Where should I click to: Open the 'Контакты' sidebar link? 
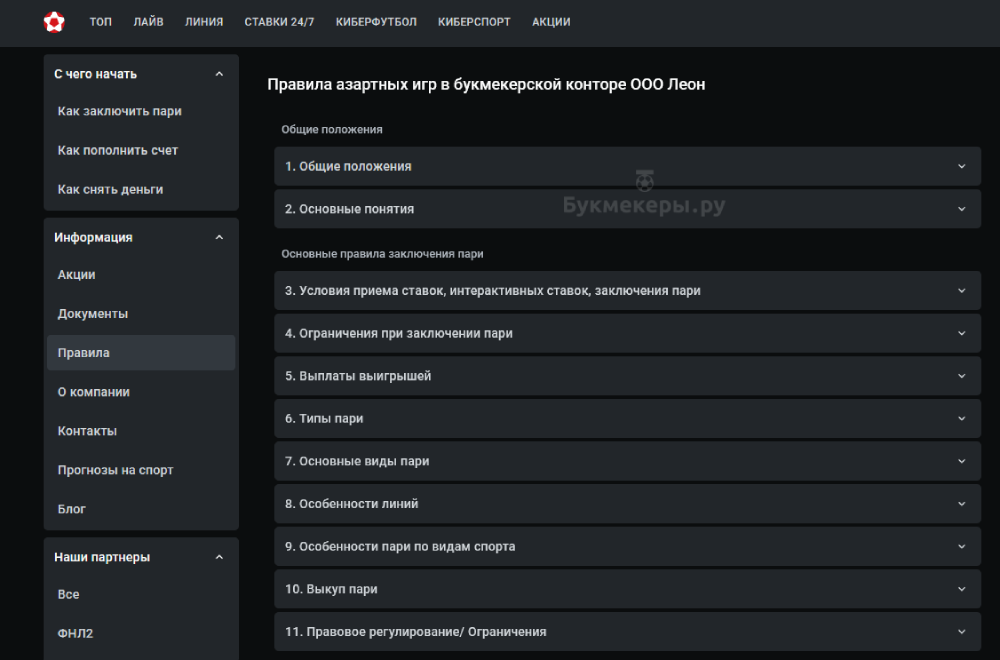(x=87, y=431)
